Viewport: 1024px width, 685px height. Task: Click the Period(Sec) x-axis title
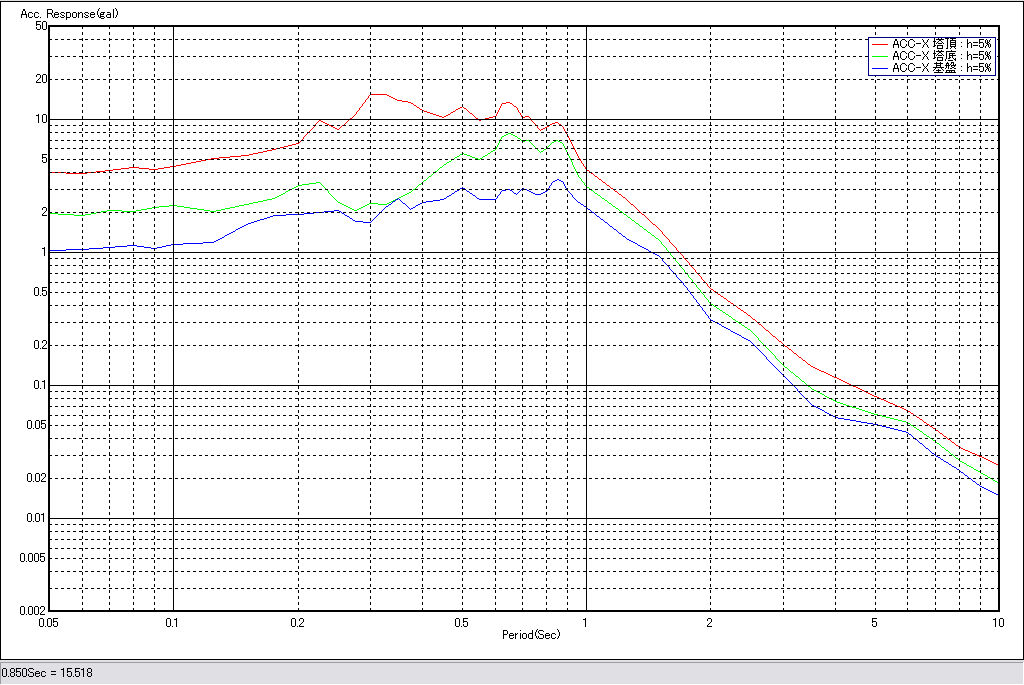pyautogui.click(x=531, y=635)
